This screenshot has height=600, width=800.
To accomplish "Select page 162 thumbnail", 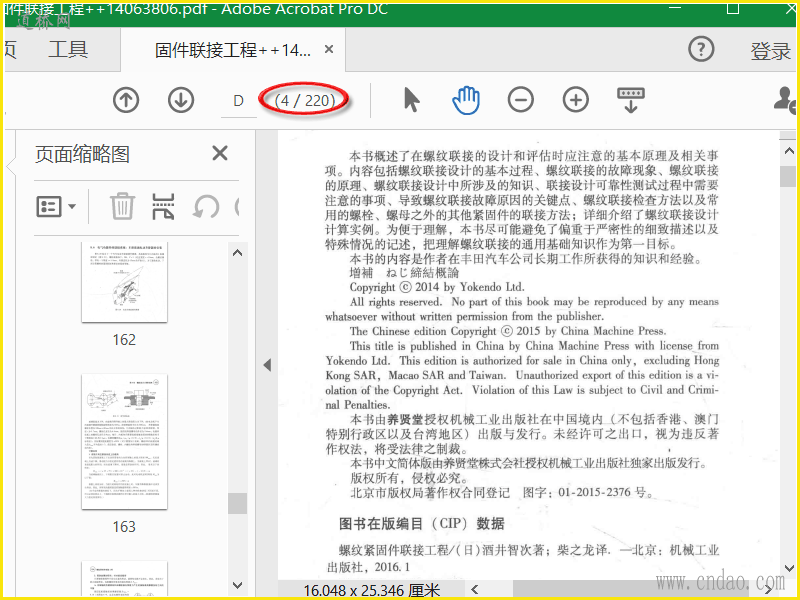I will coord(124,282).
